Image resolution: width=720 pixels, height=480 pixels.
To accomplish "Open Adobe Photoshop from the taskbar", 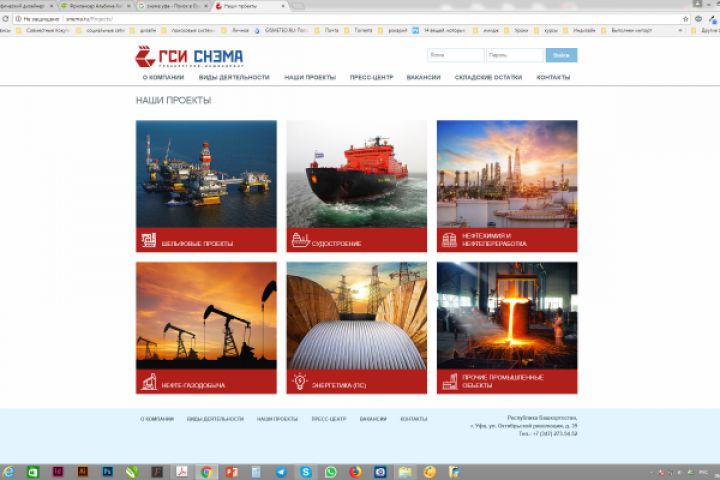I will click(107, 472).
